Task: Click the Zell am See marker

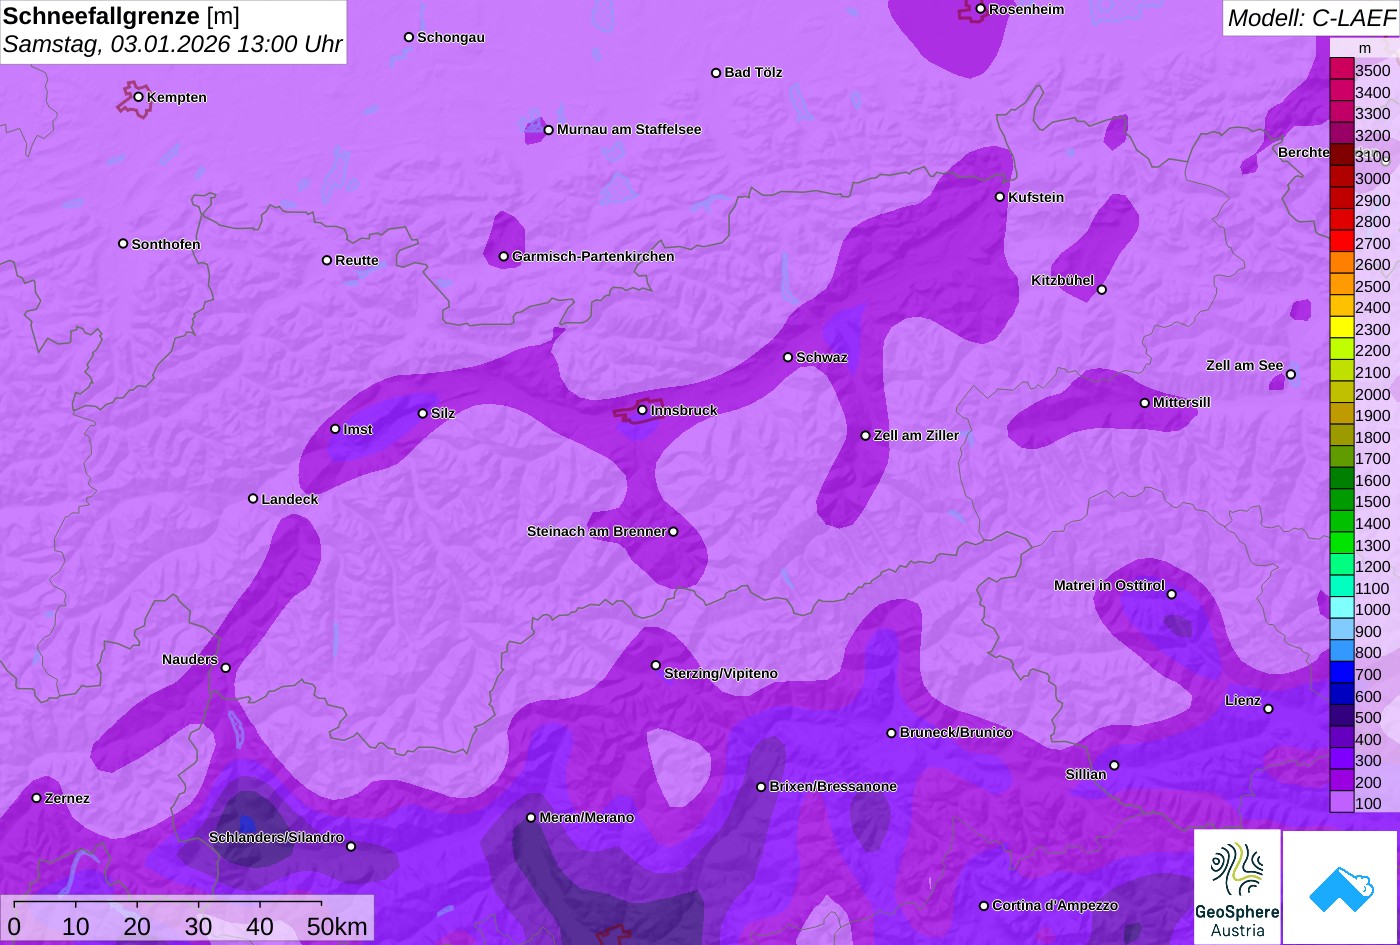Action: pos(1290,375)
